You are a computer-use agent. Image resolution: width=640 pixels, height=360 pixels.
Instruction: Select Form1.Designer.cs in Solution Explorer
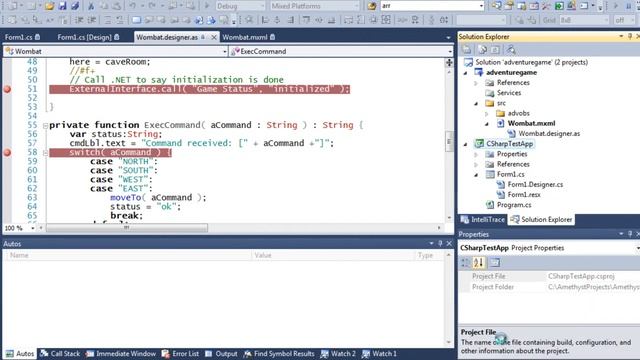[x=535, y=184]
